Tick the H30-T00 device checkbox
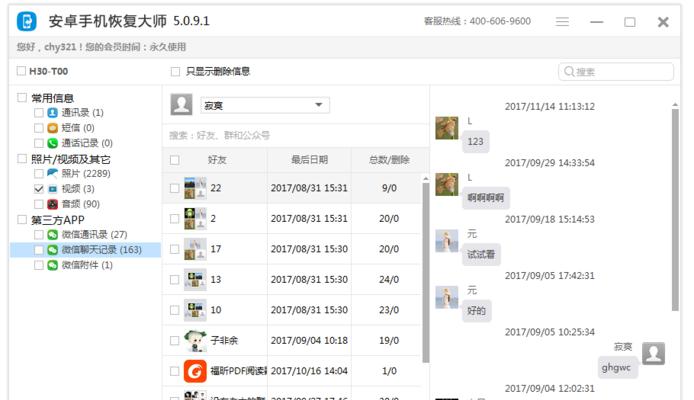Image resolution: width=694 pixels, height=400 pixels. [21, 71]
